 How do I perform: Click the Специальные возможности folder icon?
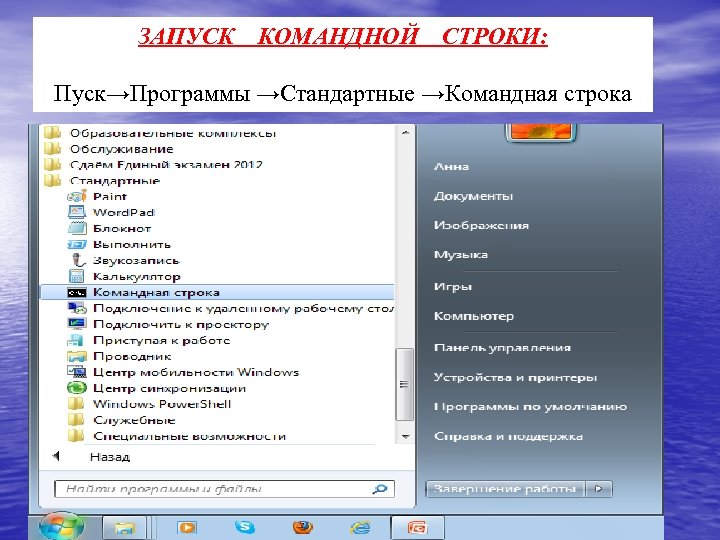coord(76,436)
